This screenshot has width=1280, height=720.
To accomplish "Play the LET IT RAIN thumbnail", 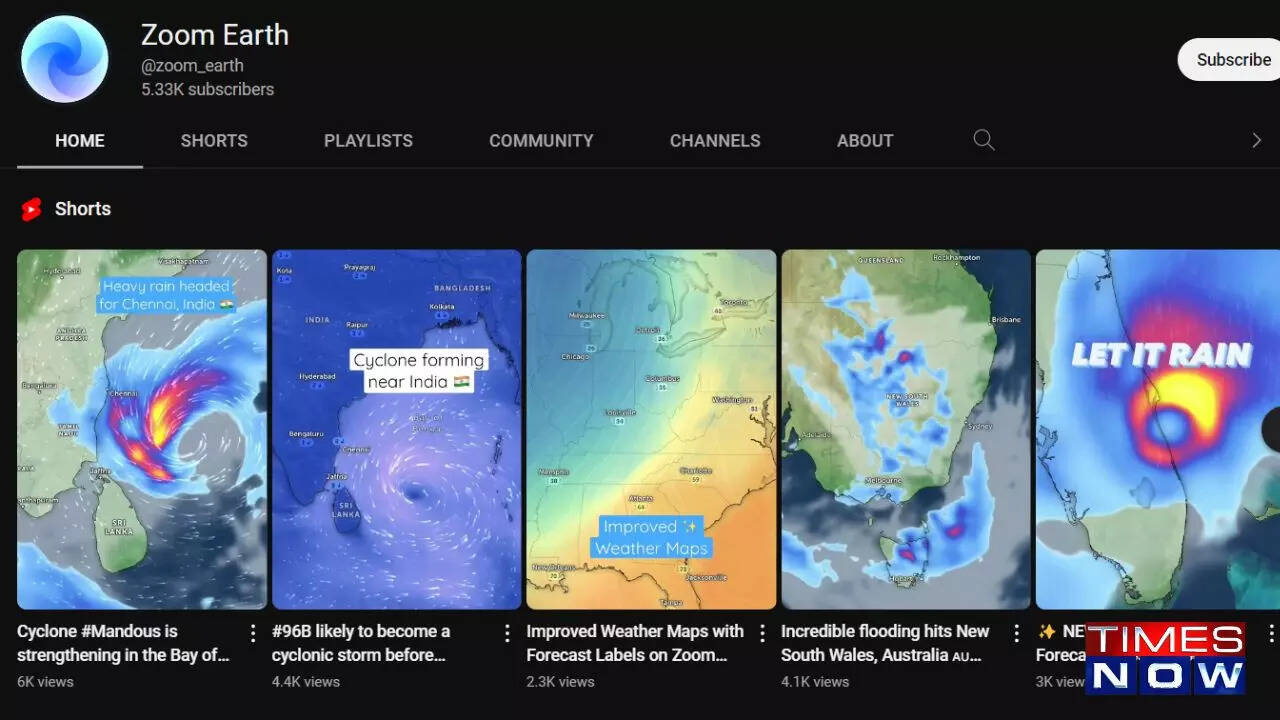I will [x=1158, y=429].
